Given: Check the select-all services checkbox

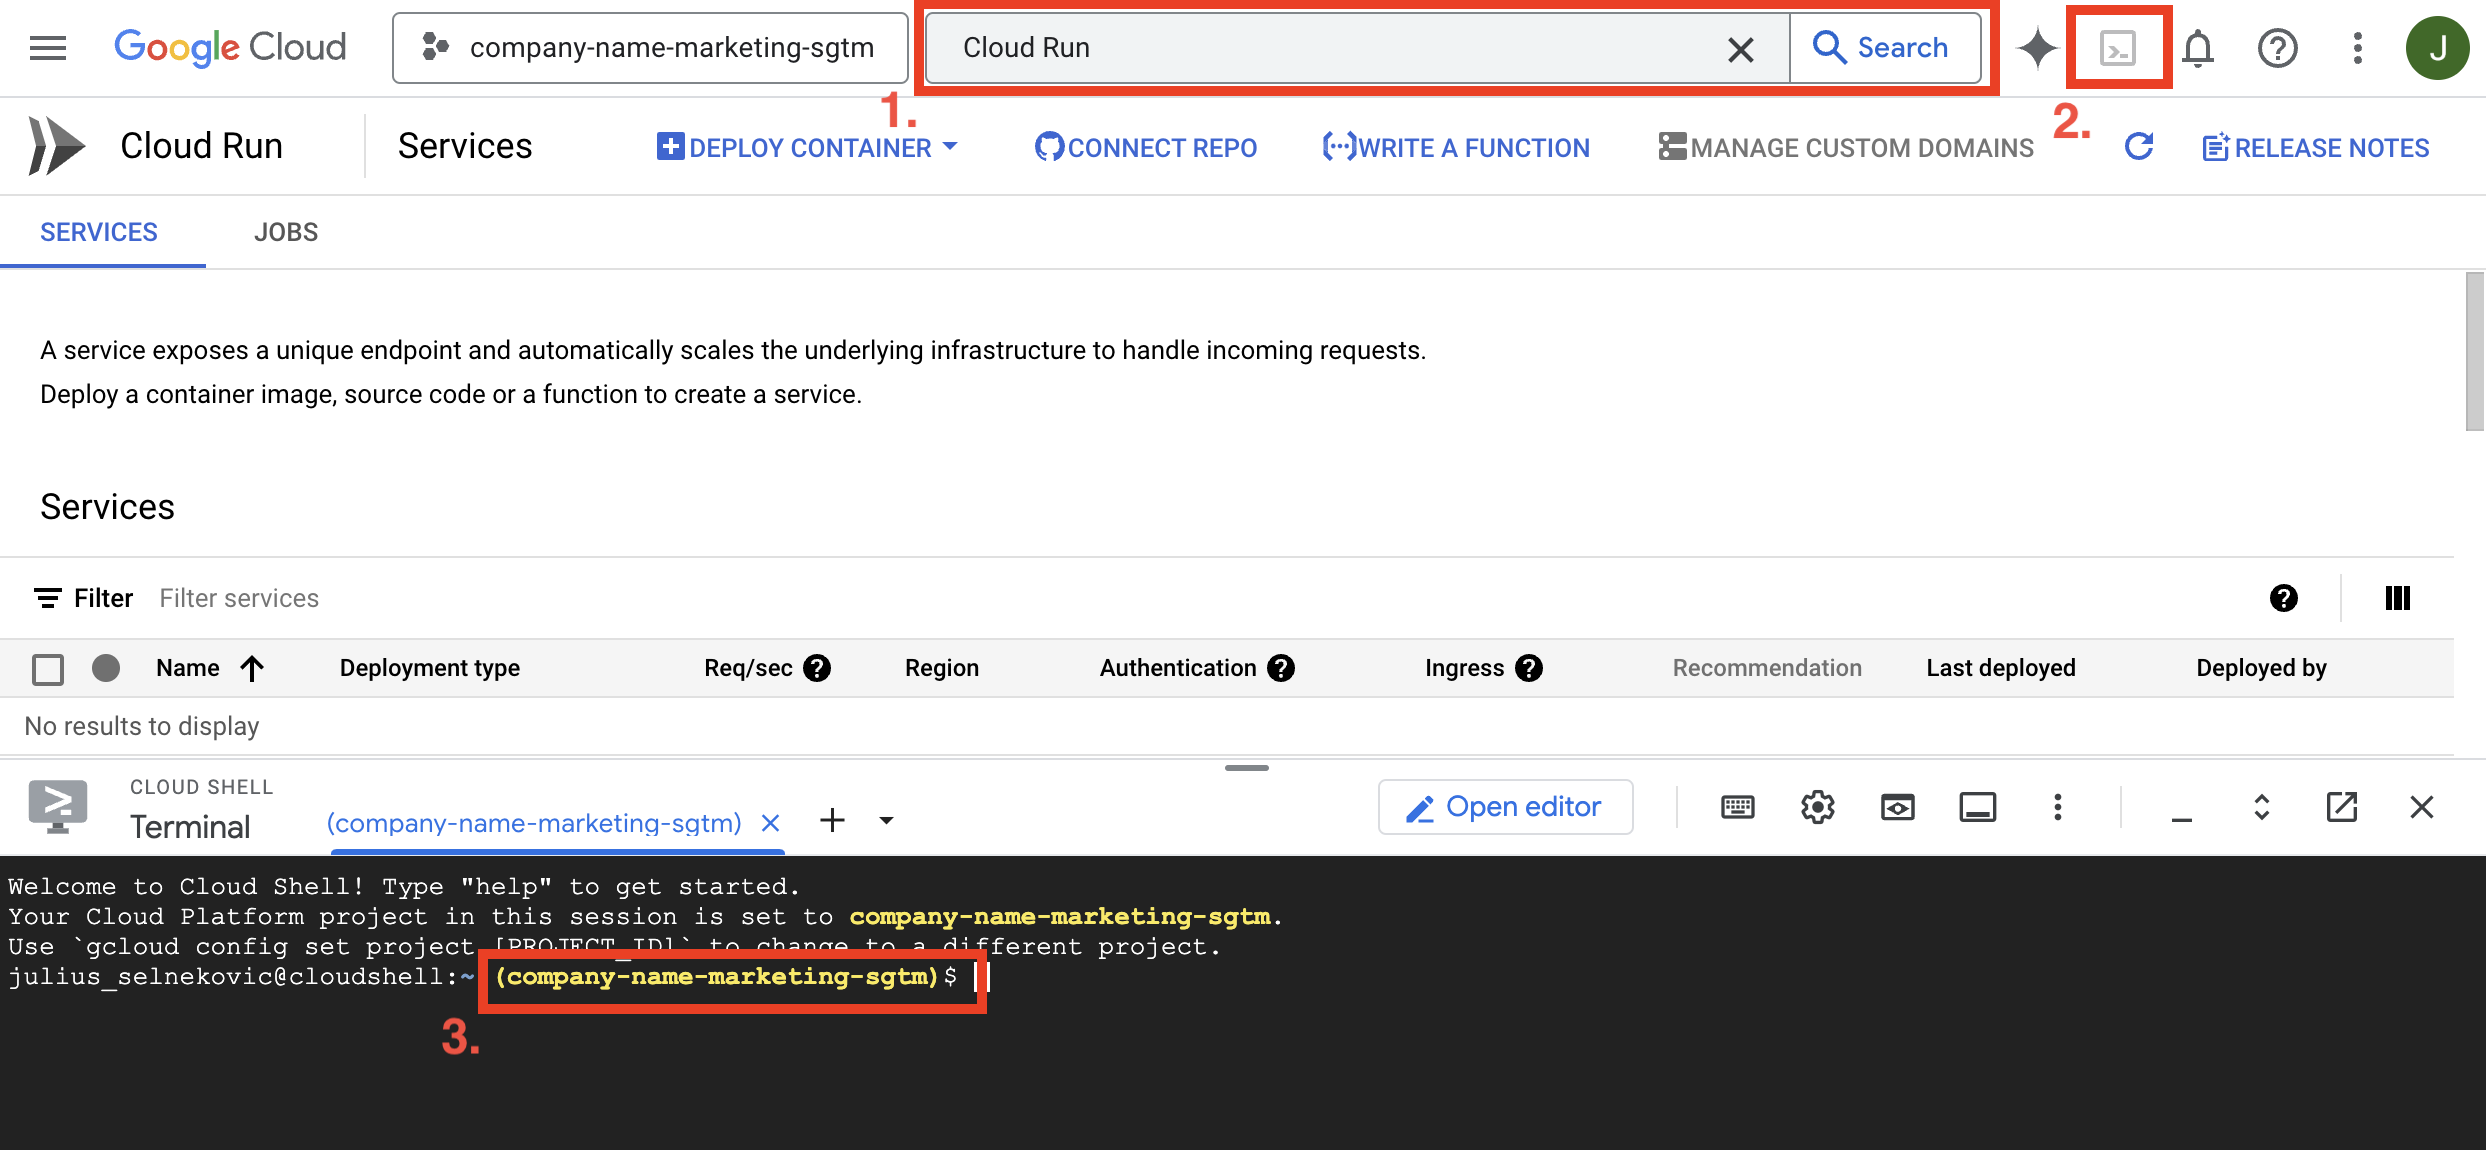Looking at the screenshot, I should tap(47, 668).
